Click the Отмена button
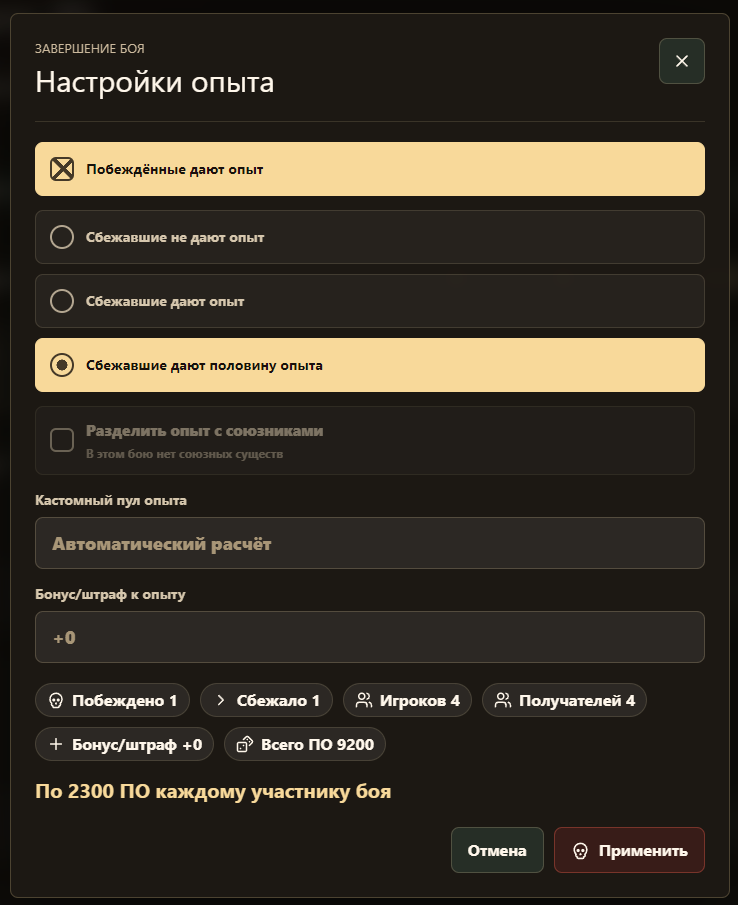The image size is (738, 905). [497, 850]
